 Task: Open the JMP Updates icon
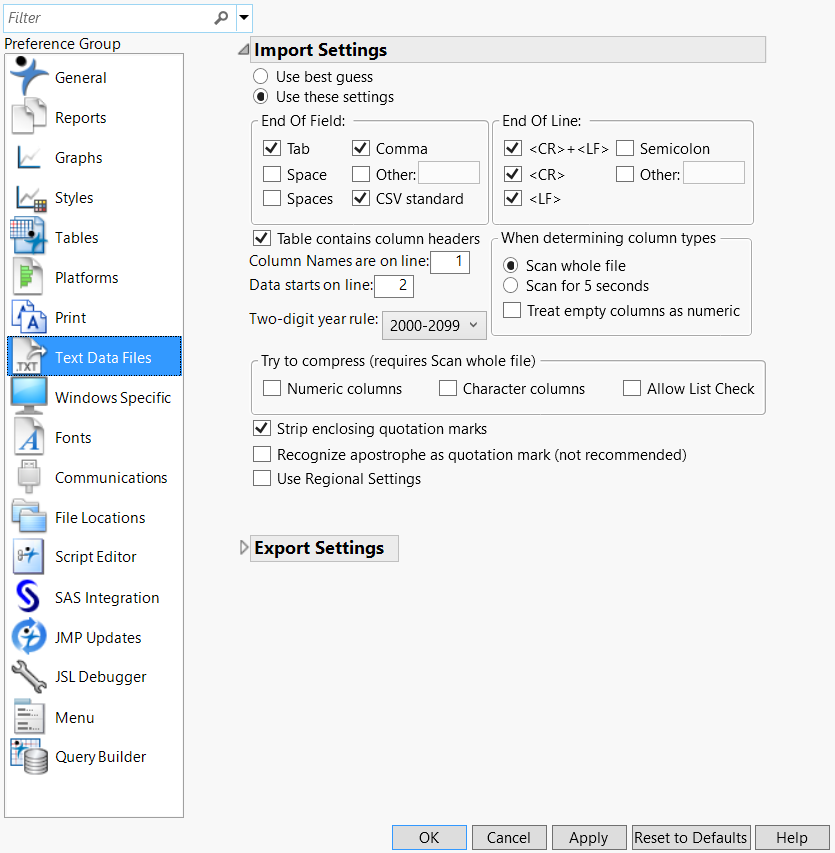(x=29, y=637)
